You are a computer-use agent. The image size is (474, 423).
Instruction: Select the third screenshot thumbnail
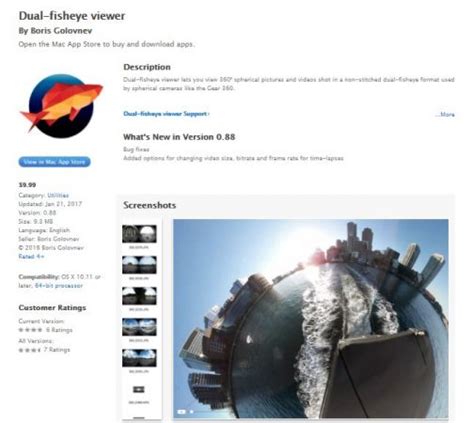point(139,296)
